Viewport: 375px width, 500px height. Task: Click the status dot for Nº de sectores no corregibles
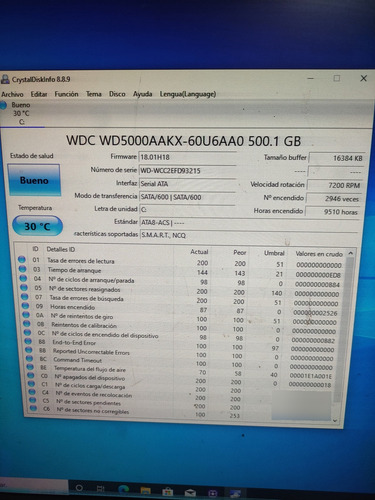pyautogui.click(x=33, y=408)
